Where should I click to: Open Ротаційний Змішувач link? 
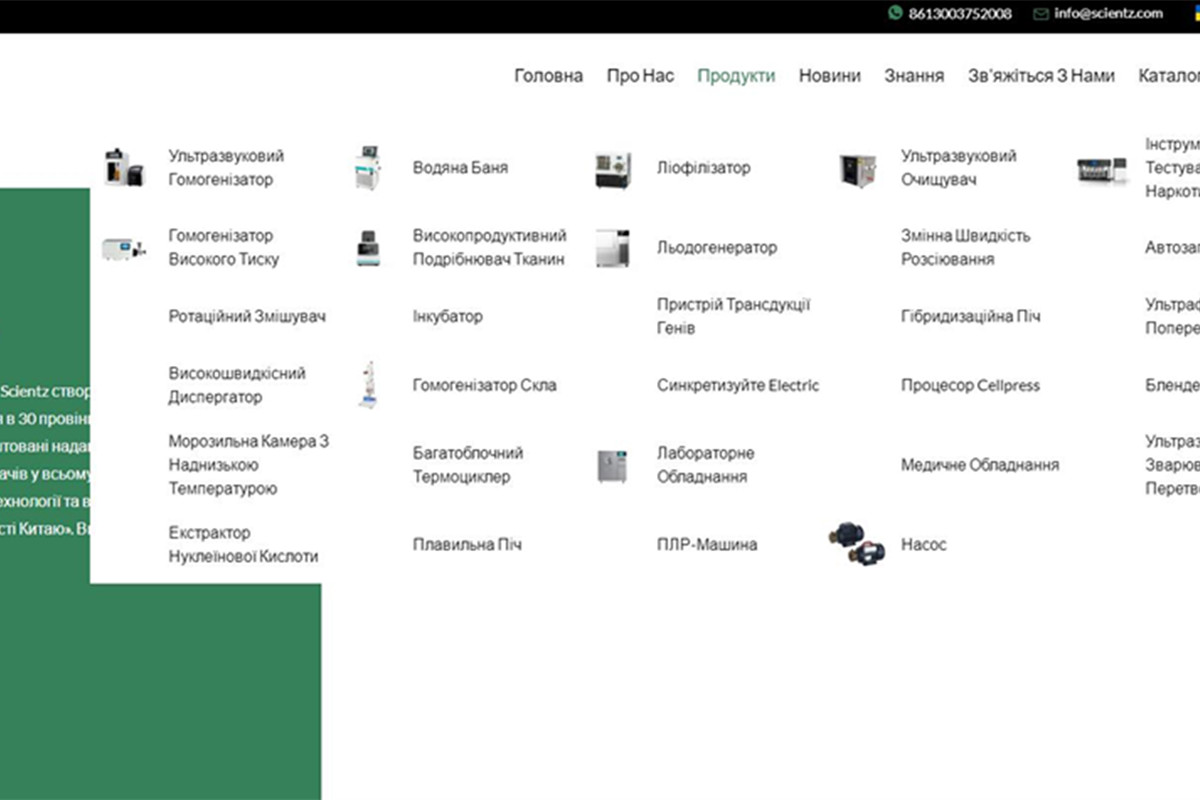coord(247,317)
